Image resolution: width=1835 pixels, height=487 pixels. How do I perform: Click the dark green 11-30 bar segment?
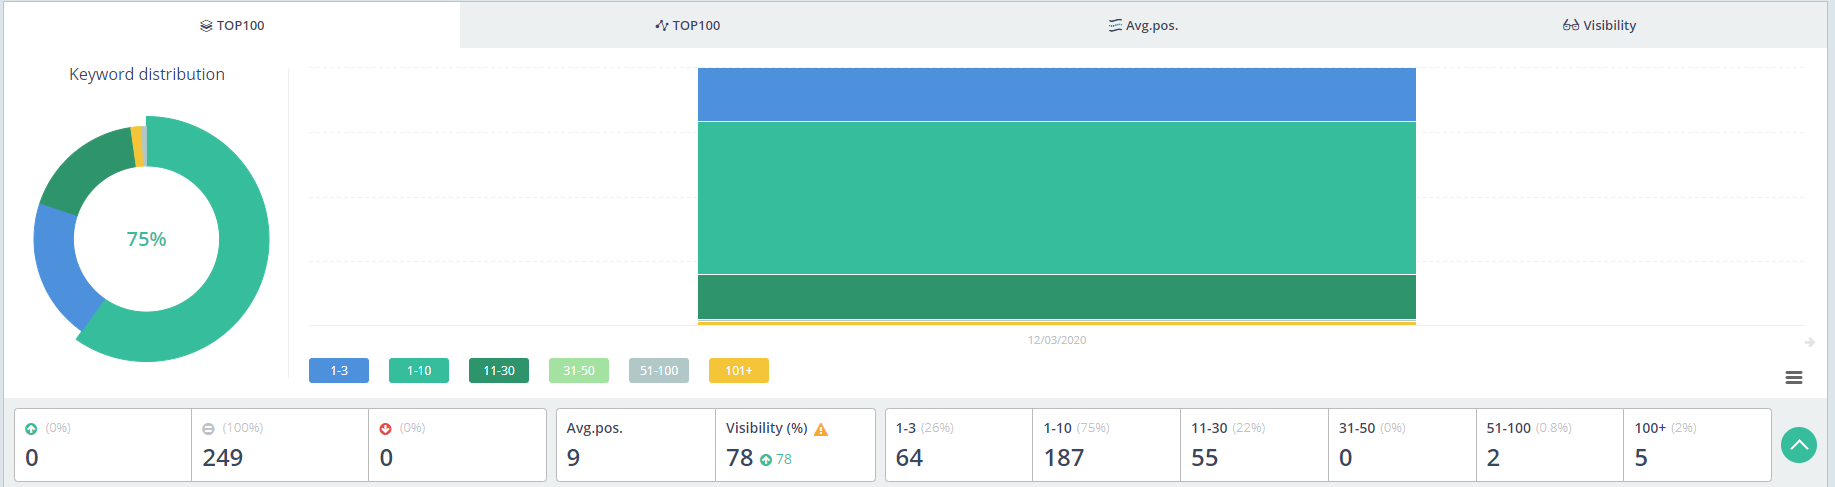click(x=1057, y=297)
